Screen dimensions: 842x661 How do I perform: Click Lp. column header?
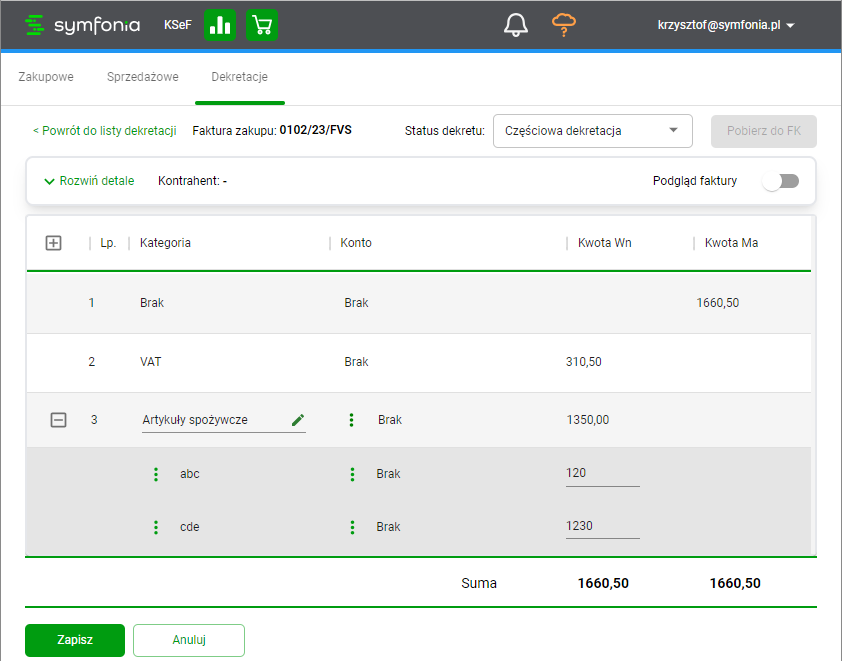pyautogui.click(x=108, y=243)
